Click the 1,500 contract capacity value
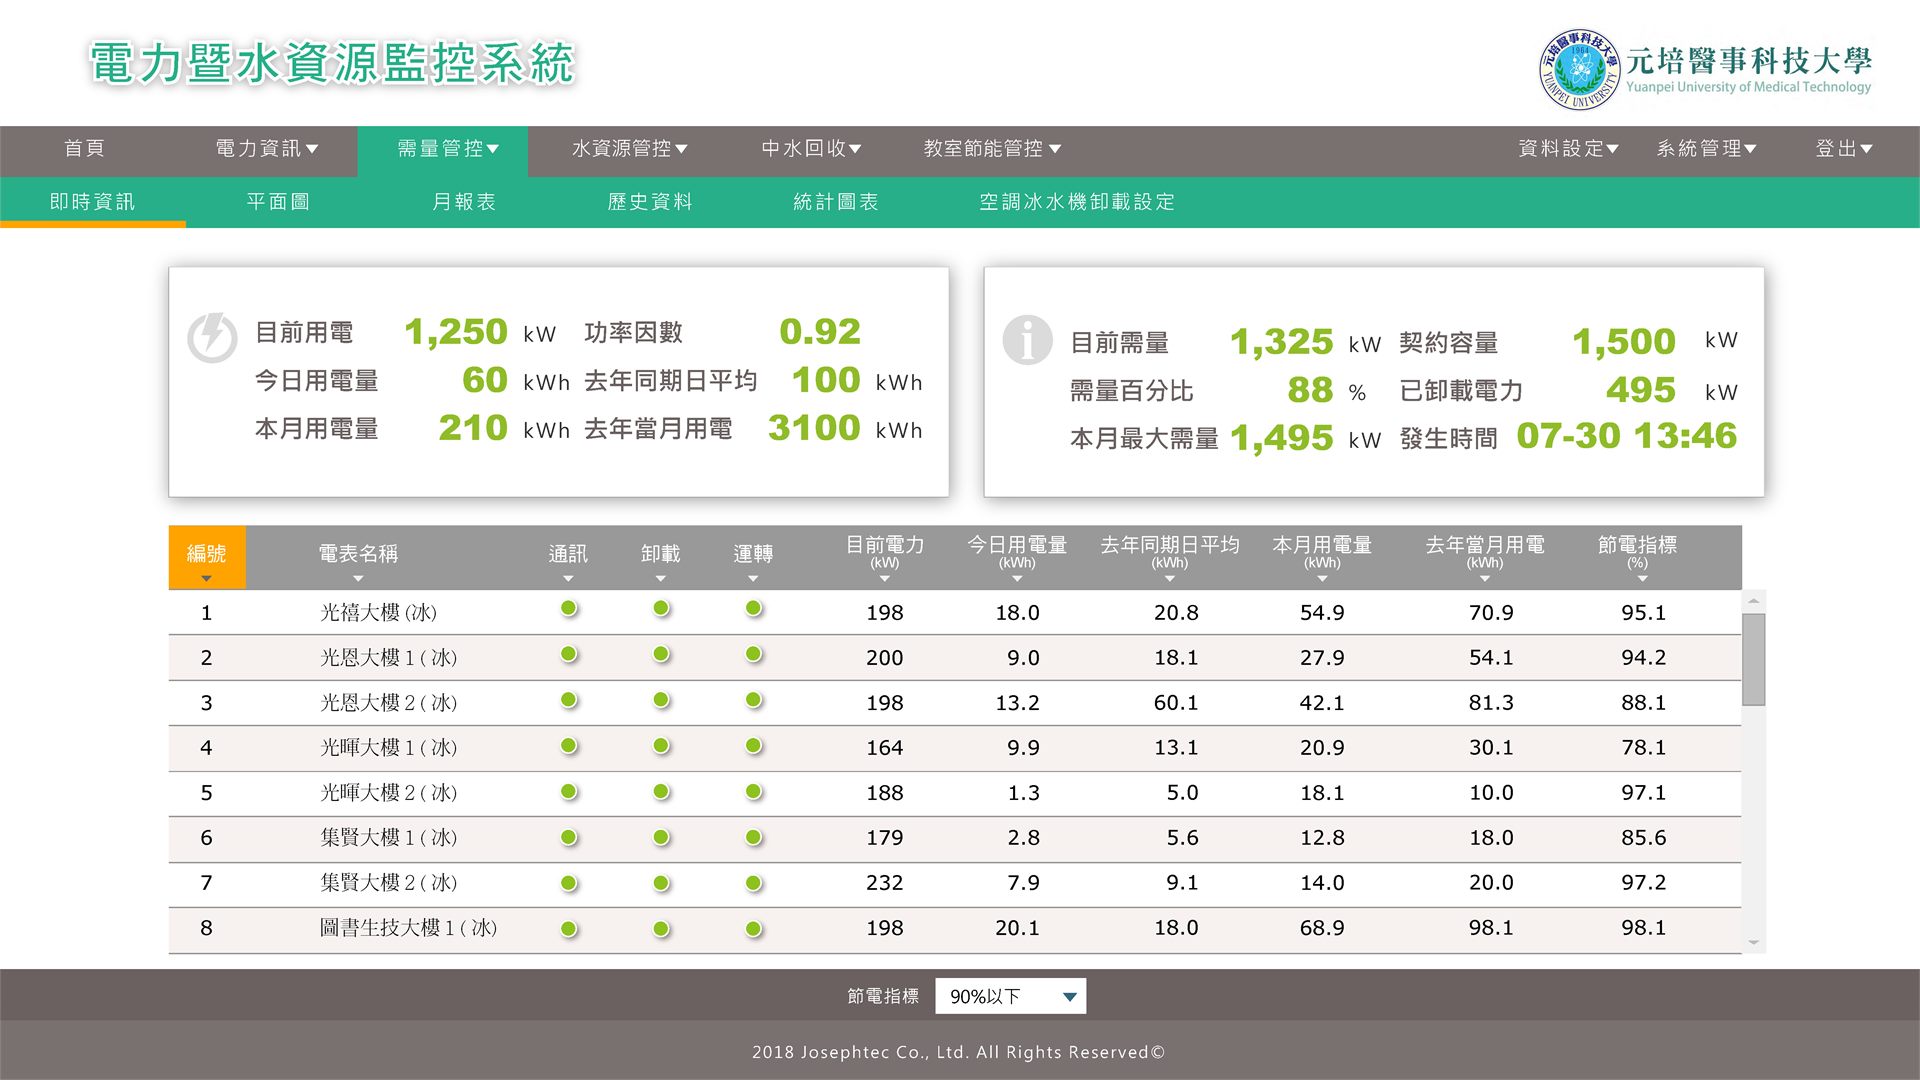The width and height of the screenshot is (1920, 1080). click(1624, 342)
